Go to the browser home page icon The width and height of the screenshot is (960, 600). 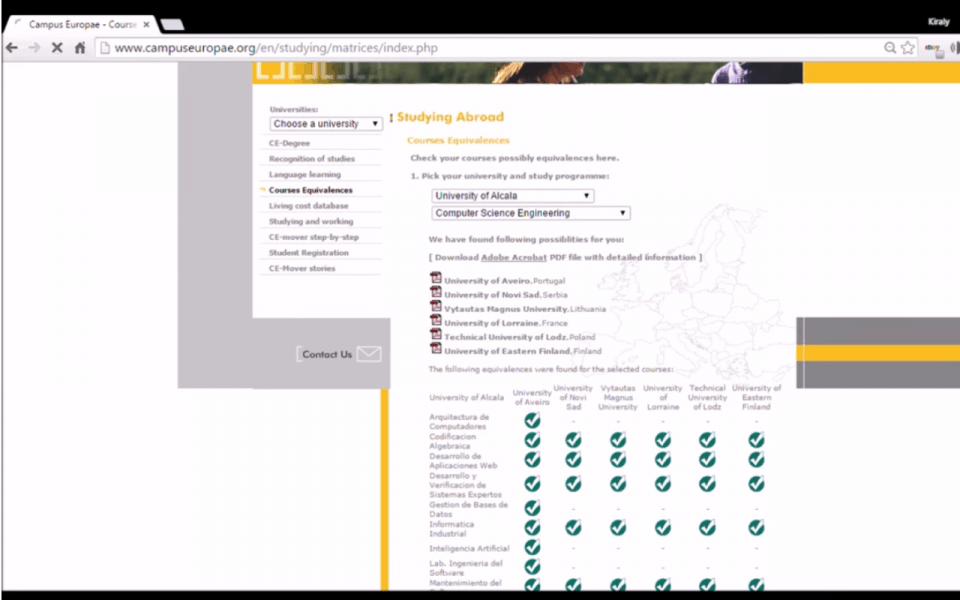[x=80, y=47]
